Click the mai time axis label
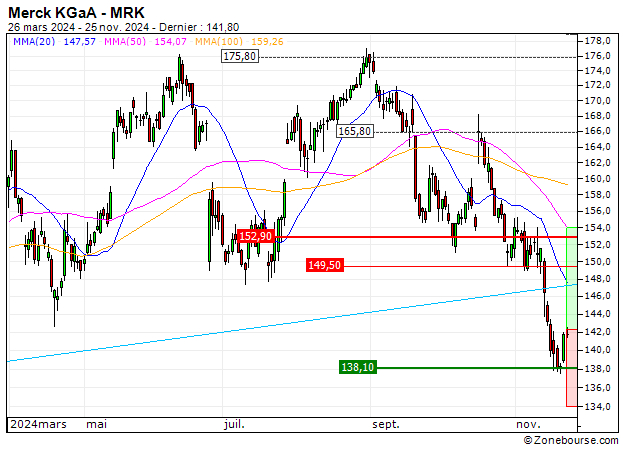This screenshot has width=625, height=450. pyautogui.click(x=96, y=424)
